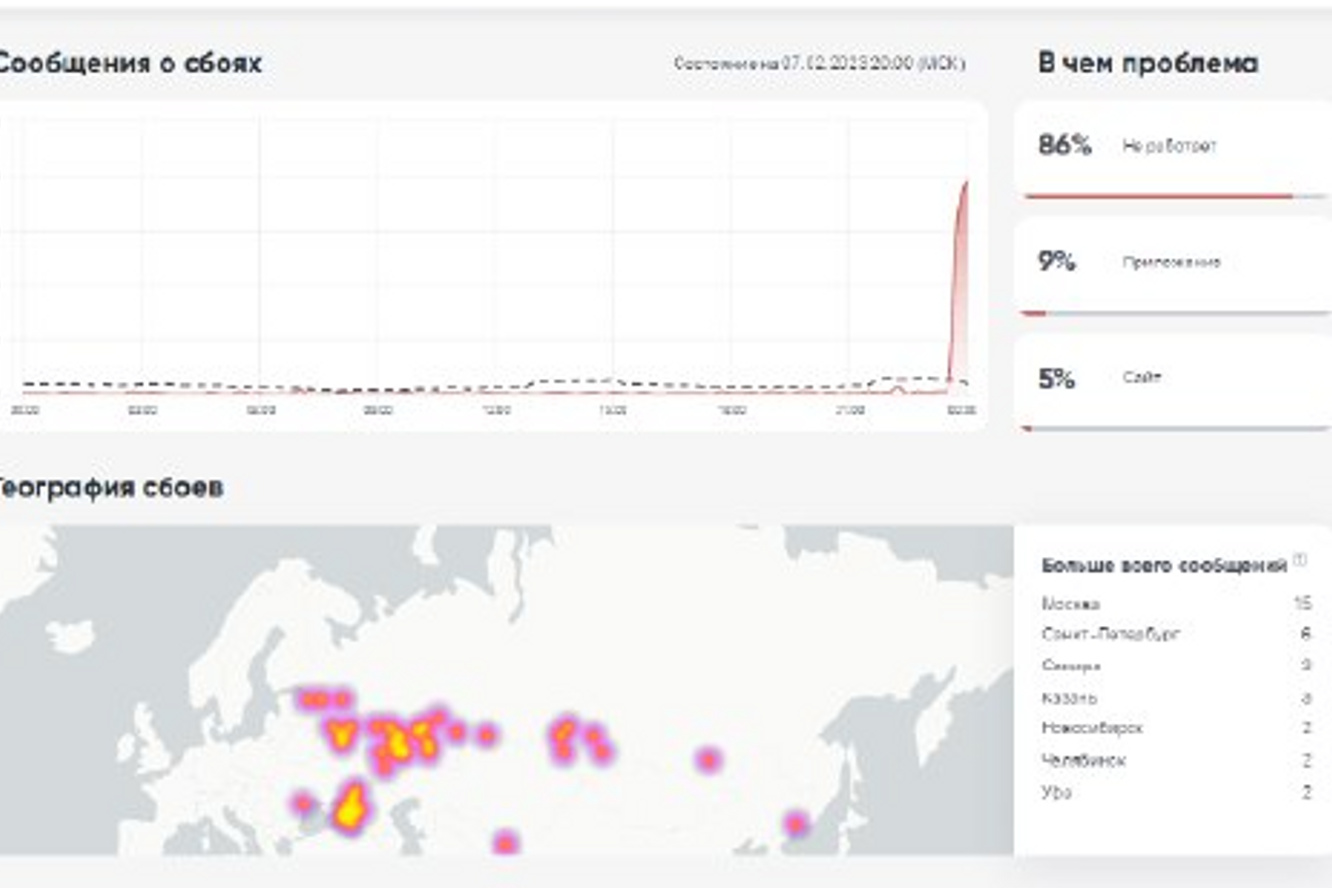Click the red progress bar under 86%
The image size is (1332, 888).
[x=1158, y=197]
